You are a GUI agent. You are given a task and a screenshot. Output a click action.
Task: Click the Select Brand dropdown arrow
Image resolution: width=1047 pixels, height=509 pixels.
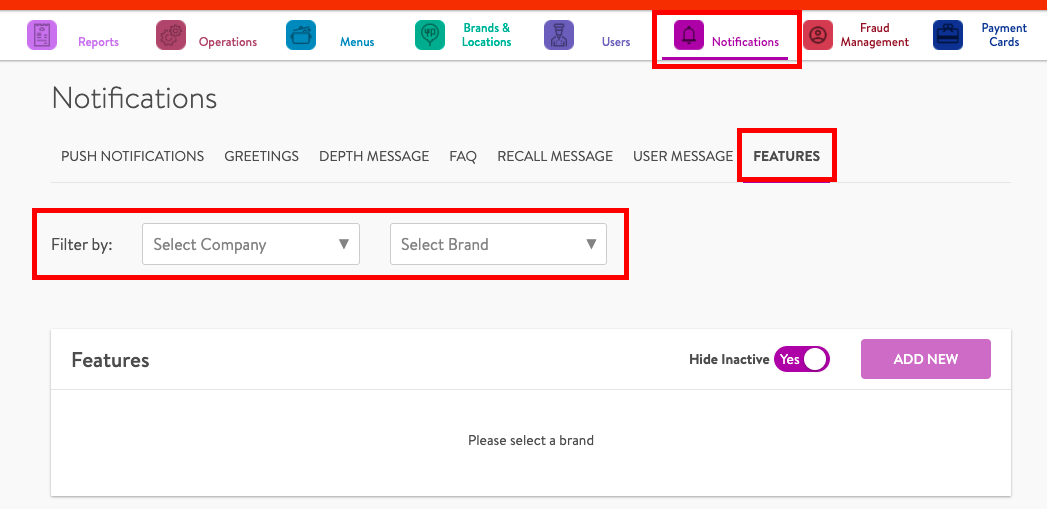(x=591, y=244)
